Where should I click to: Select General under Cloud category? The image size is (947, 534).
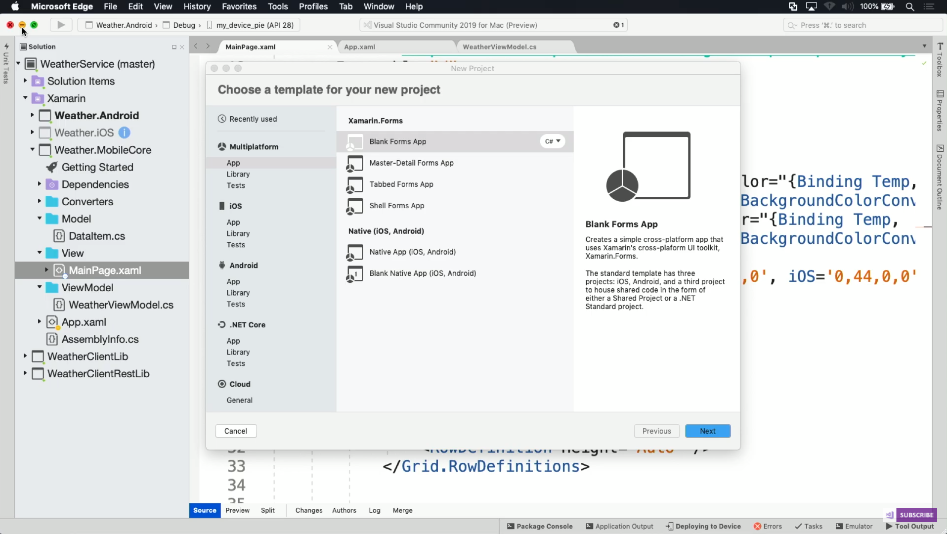point(239,400)
